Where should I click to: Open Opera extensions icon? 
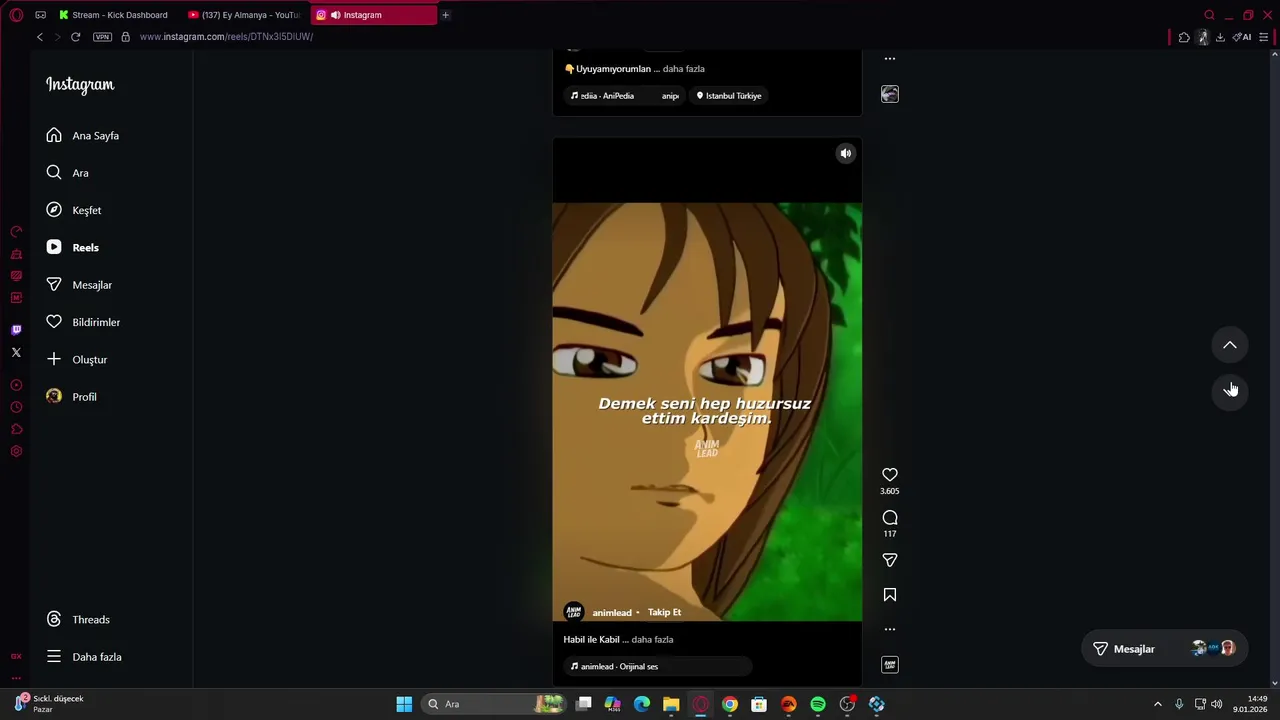(x=1184, y=37)
